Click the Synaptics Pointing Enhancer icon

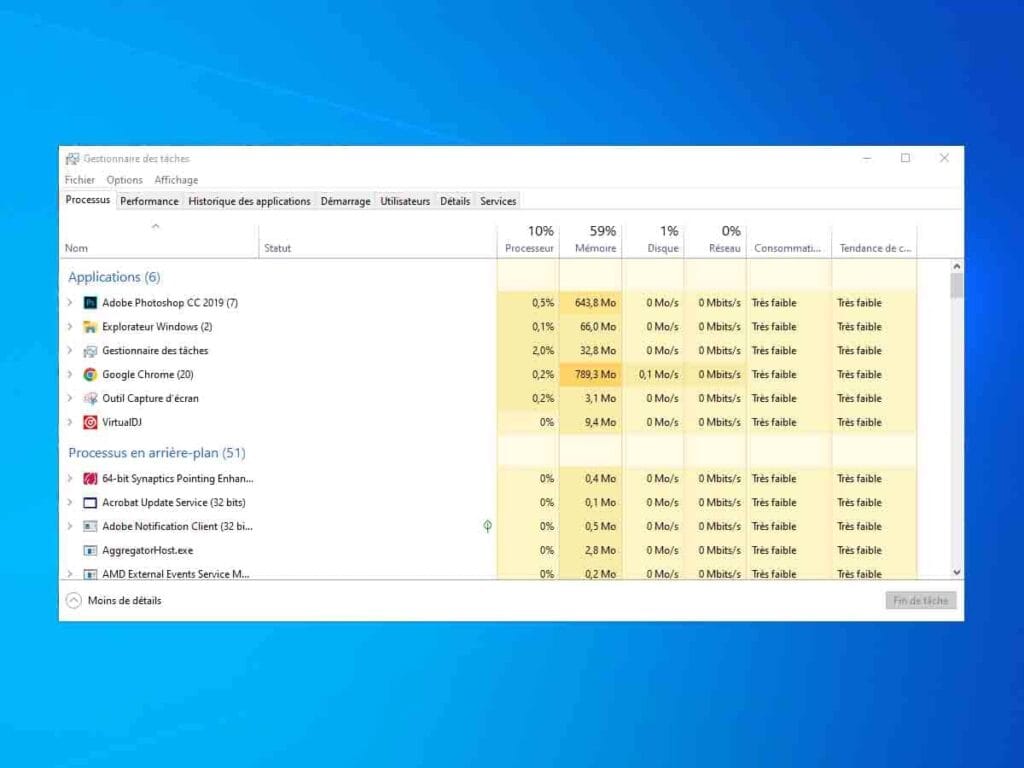pyautogui.click(x=90, y=479)
